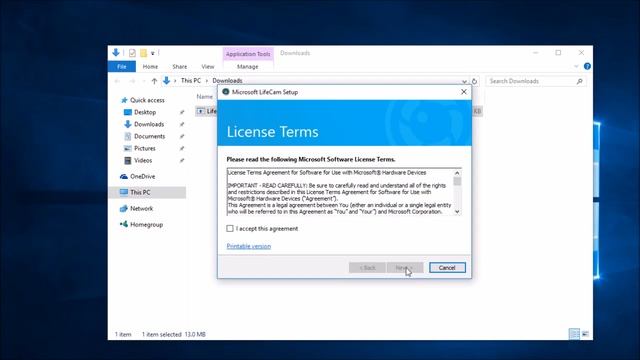
Task: Click the 1 item selected status text
Action: (162, 334)
